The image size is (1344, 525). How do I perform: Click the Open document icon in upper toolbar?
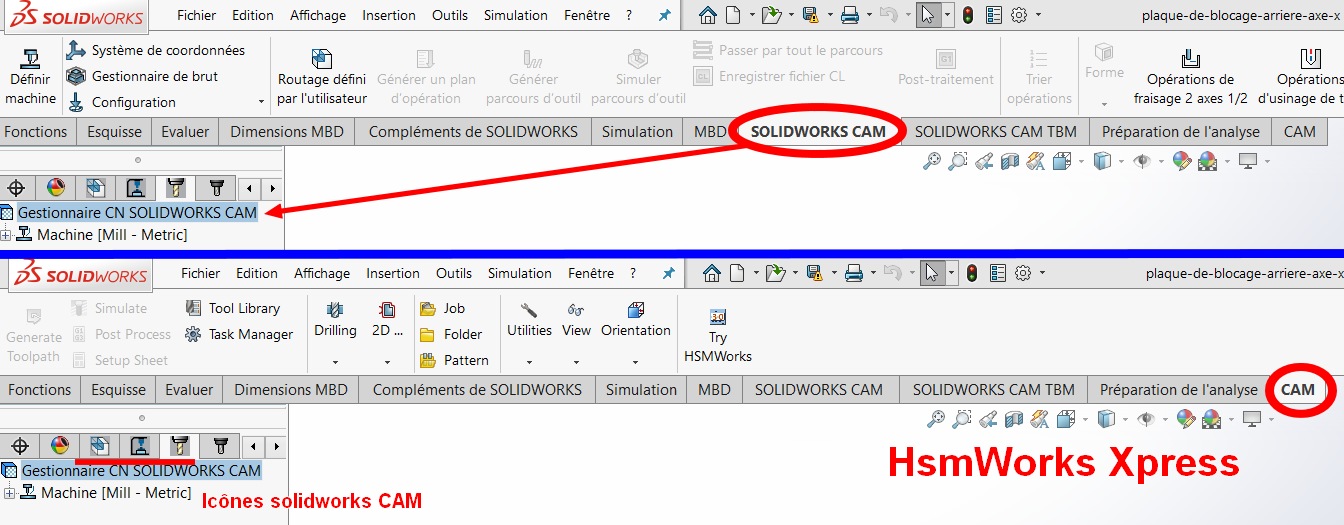pyautogui.click(x=770, y=15)
